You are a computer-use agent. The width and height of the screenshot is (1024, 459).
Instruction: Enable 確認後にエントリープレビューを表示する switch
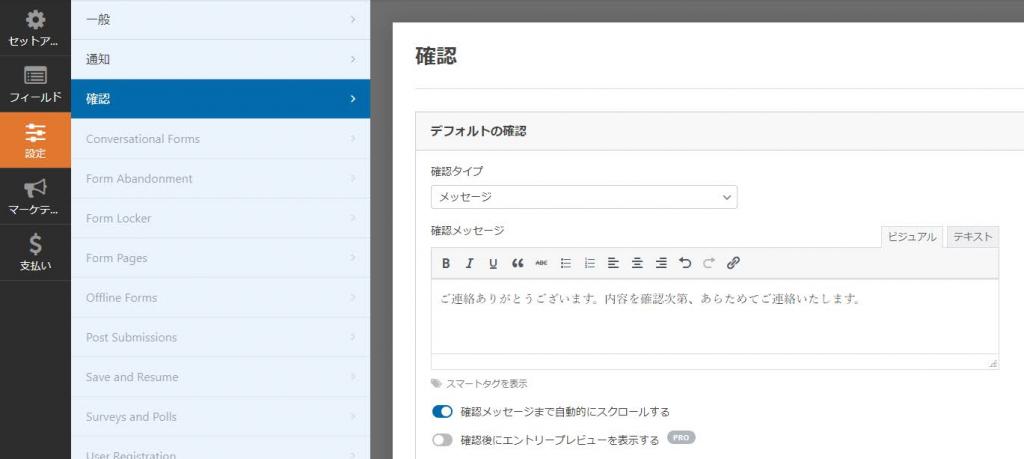point(442,440)
